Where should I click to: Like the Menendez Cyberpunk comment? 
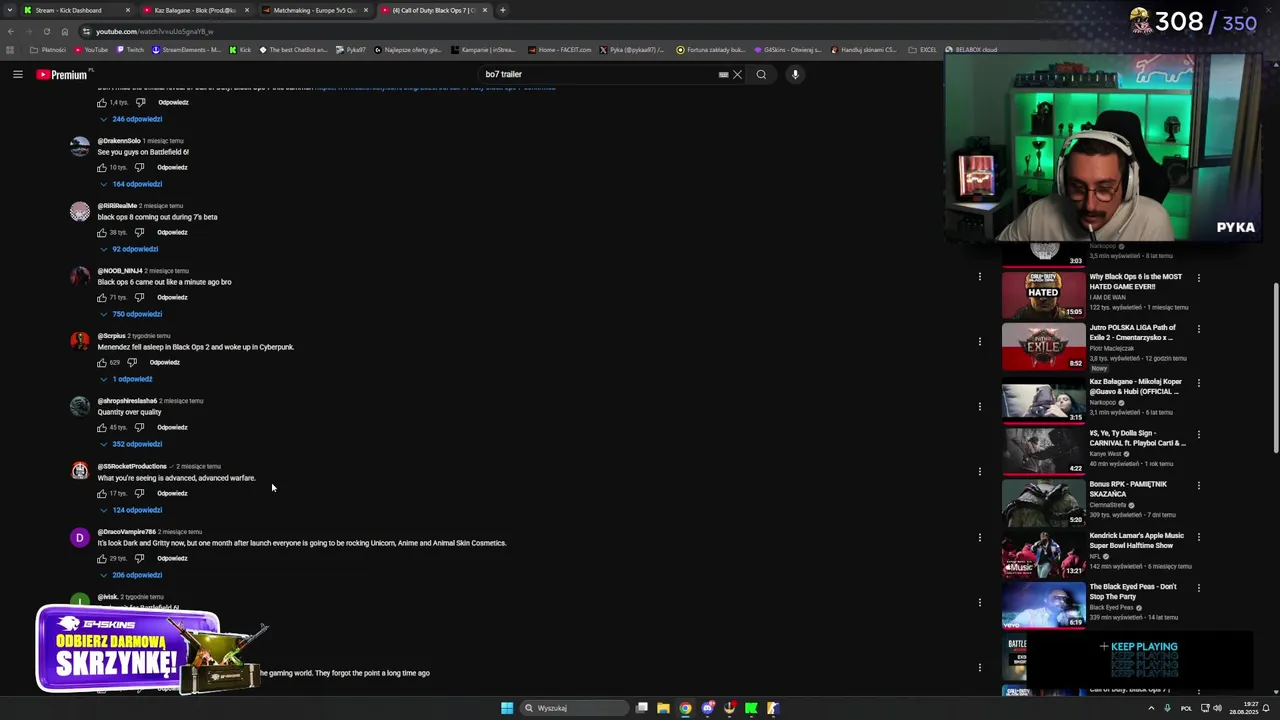pos(102,362)
